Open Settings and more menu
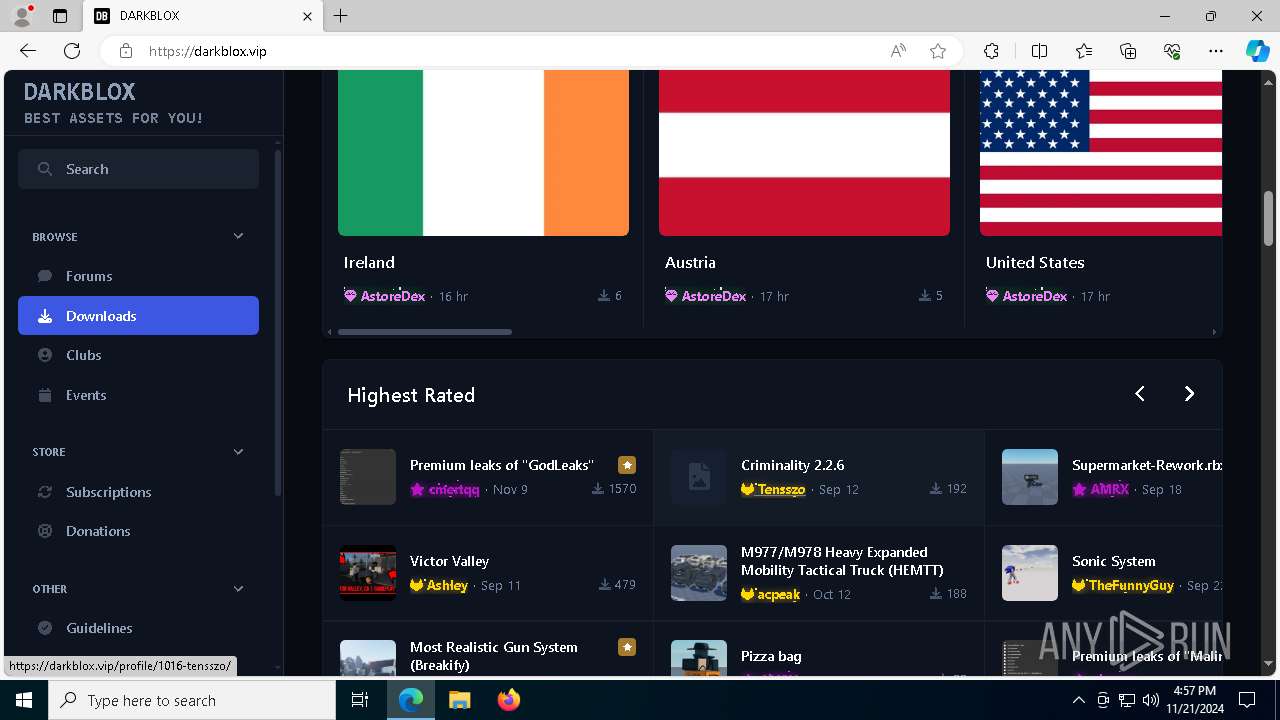Image resolution: width=1280 pixels, height=720 pixels. point(1216,51)
